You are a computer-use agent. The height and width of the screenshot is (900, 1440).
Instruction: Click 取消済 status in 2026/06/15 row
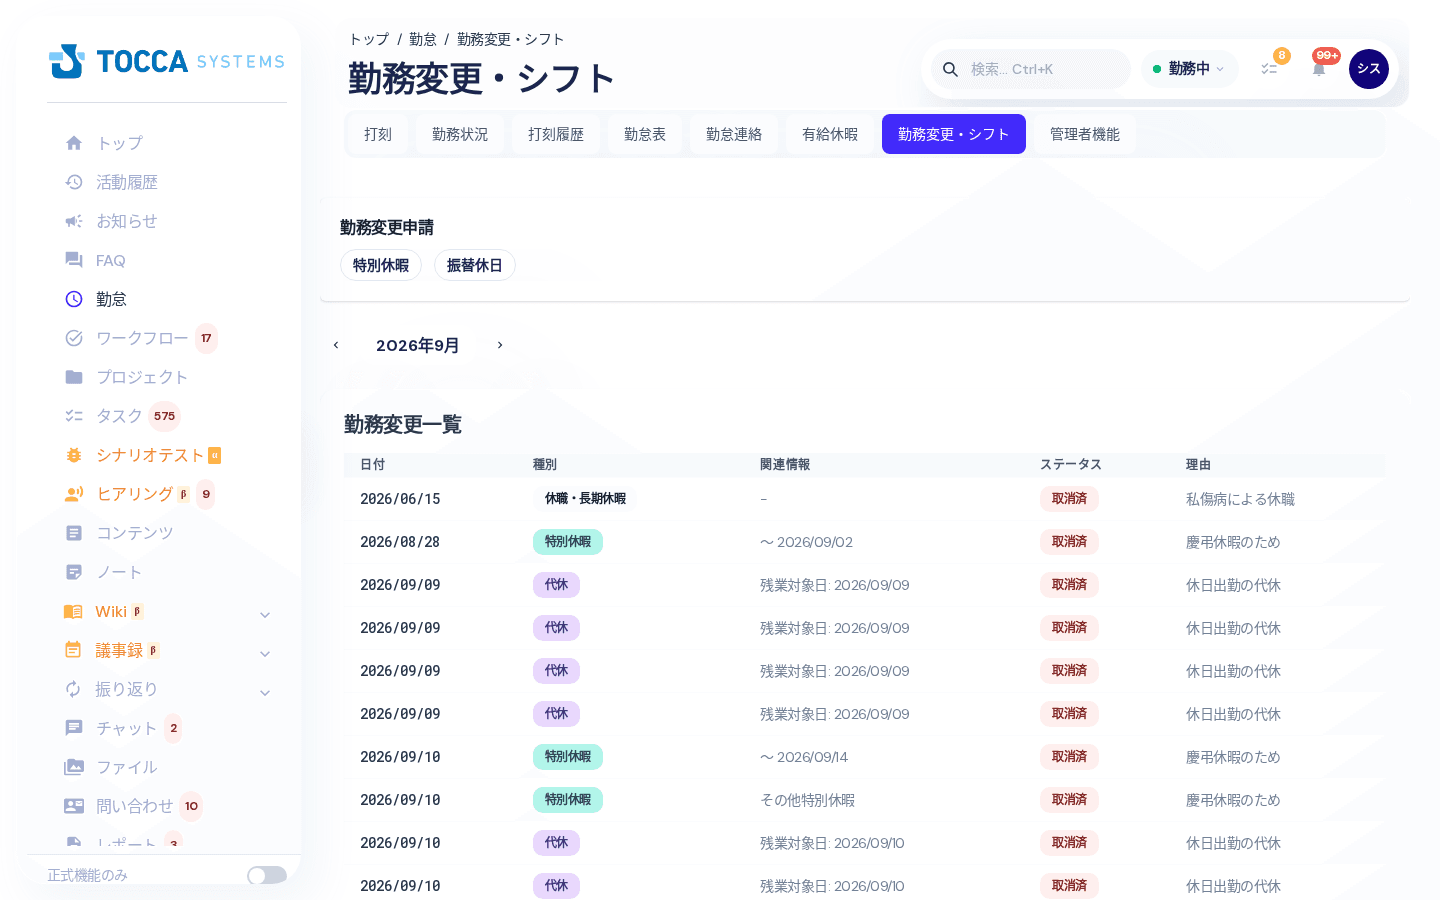[x=1070, y=498]
